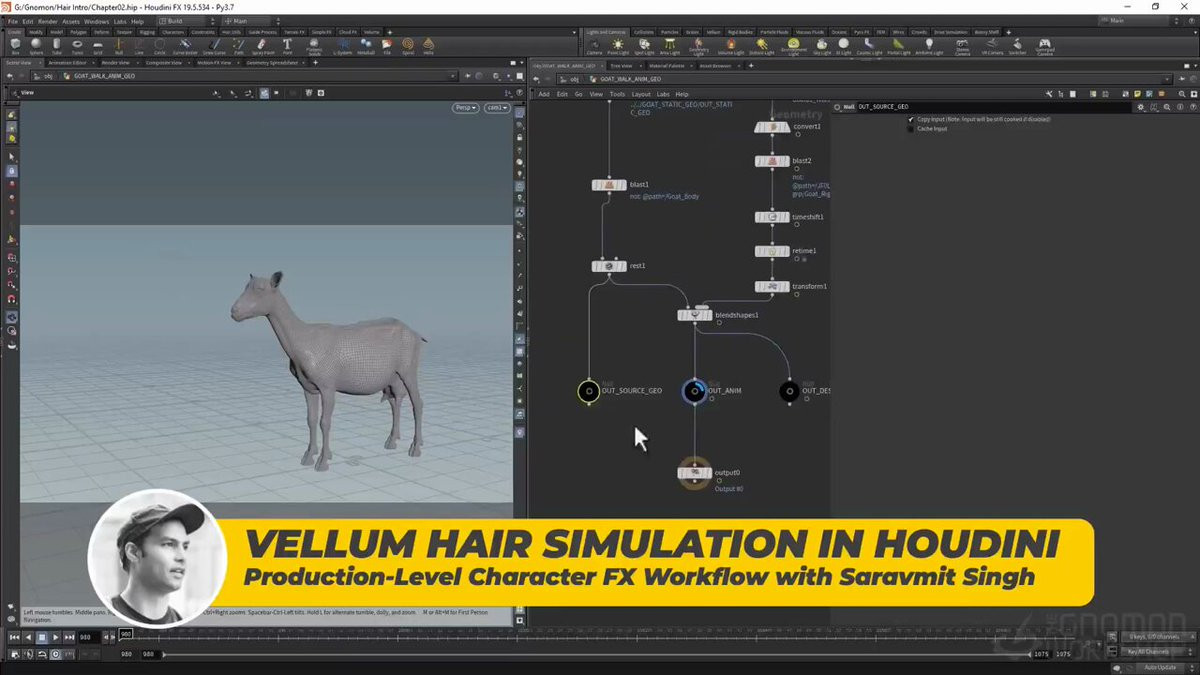Add a Volume Light
This screenshot has height=675, width=1200.
731,46
